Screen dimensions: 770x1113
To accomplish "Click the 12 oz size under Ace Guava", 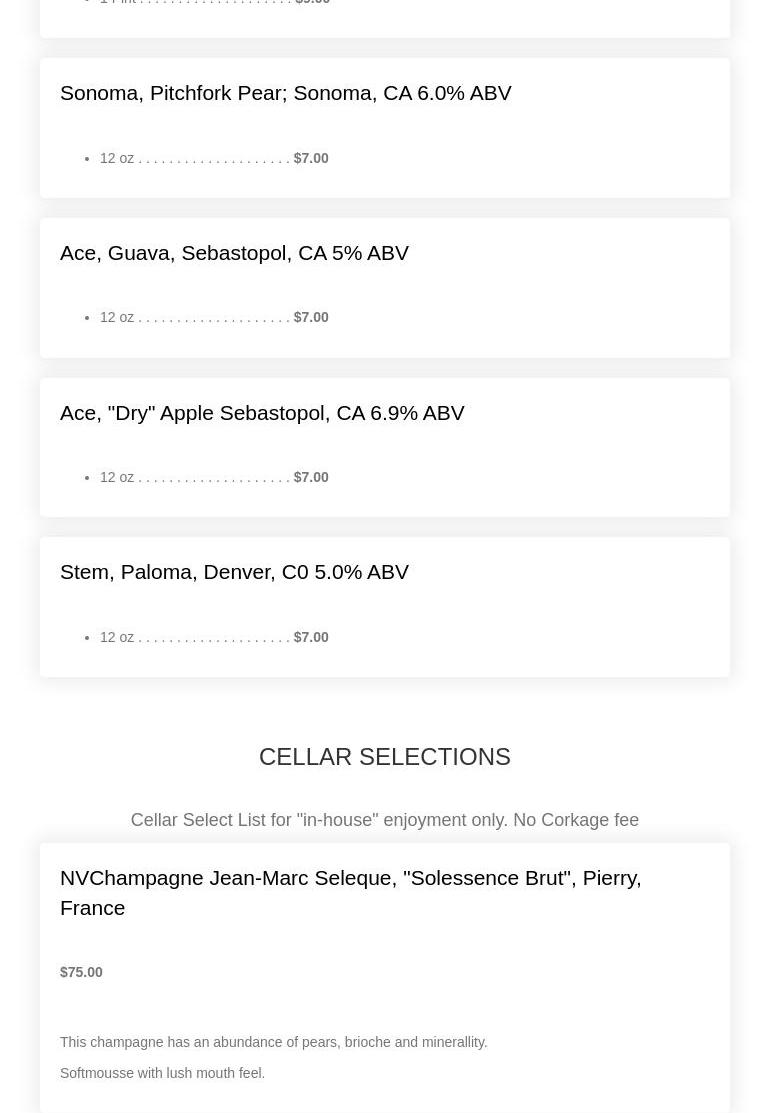I will [117, 317].
